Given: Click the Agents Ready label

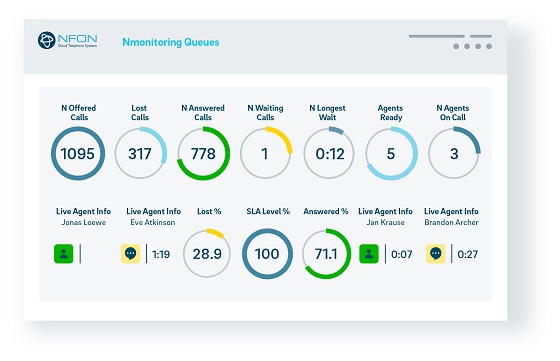Looking at the screenshot, I should 391,112.
